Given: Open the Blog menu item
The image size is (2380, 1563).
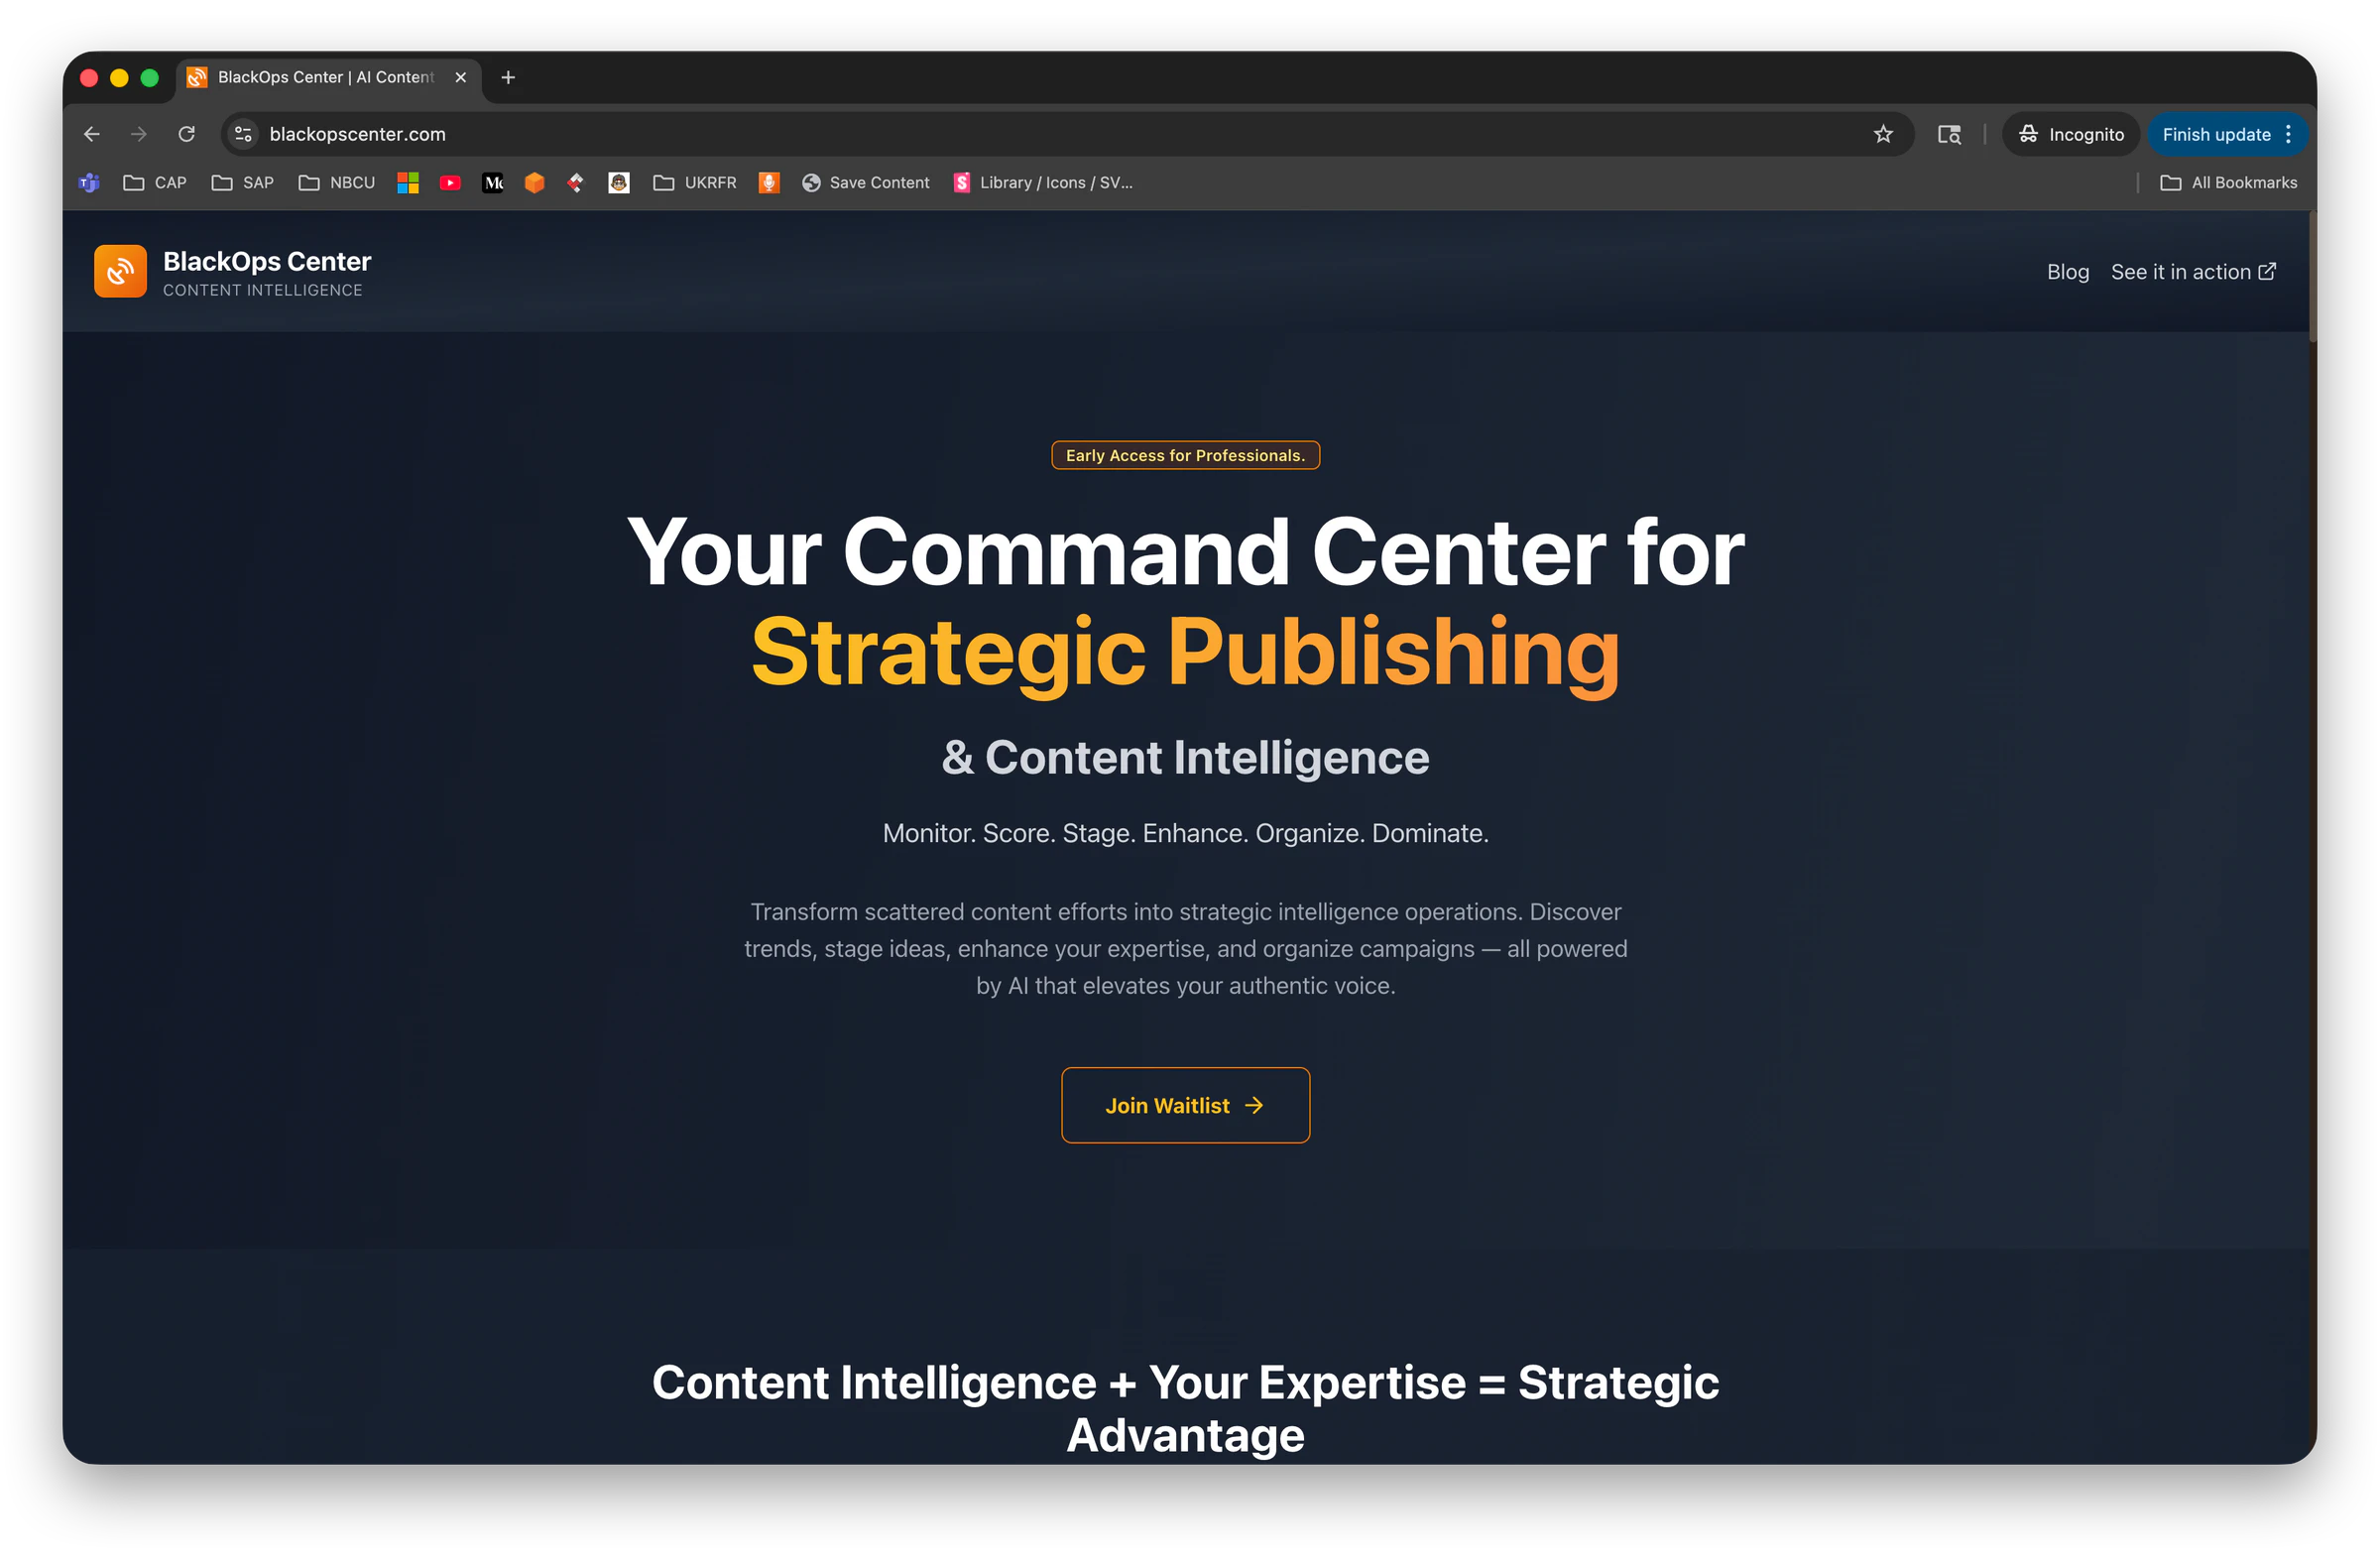Looking at the screenshot, I should 2067,271.
